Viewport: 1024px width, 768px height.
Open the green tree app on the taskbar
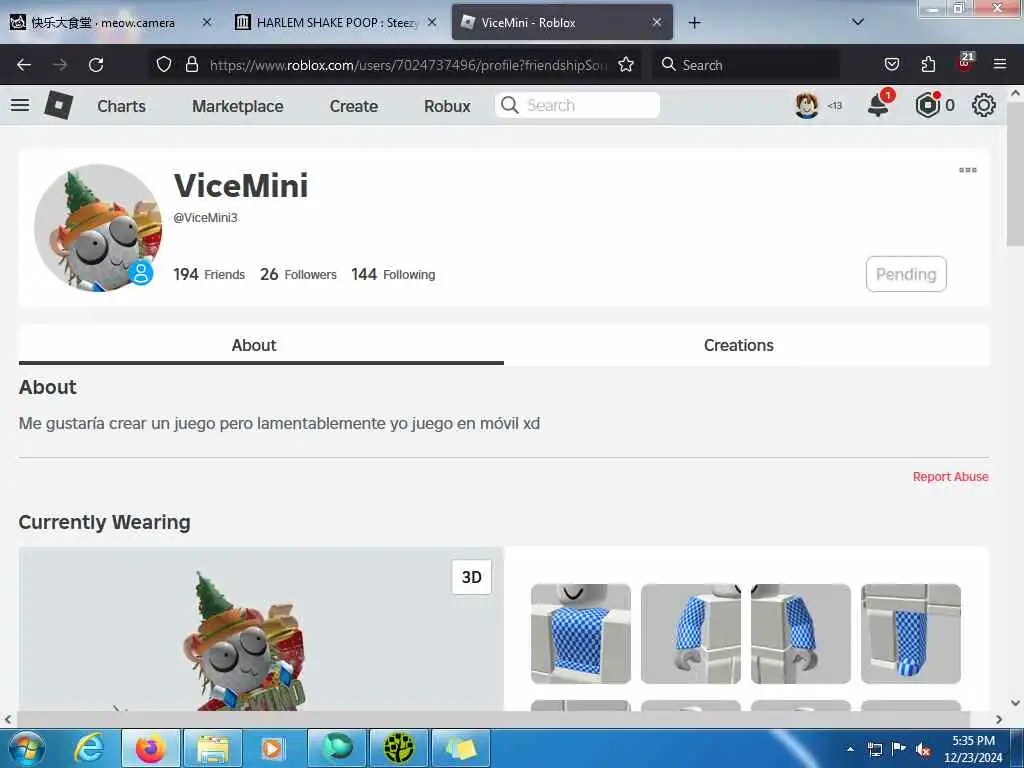[x=399, y=748]
